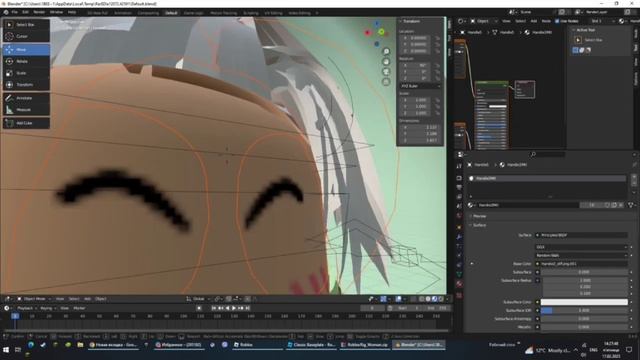
Task: Open the Add menu in viewport header
Action: pyautogui.click(x=87, y=299)
